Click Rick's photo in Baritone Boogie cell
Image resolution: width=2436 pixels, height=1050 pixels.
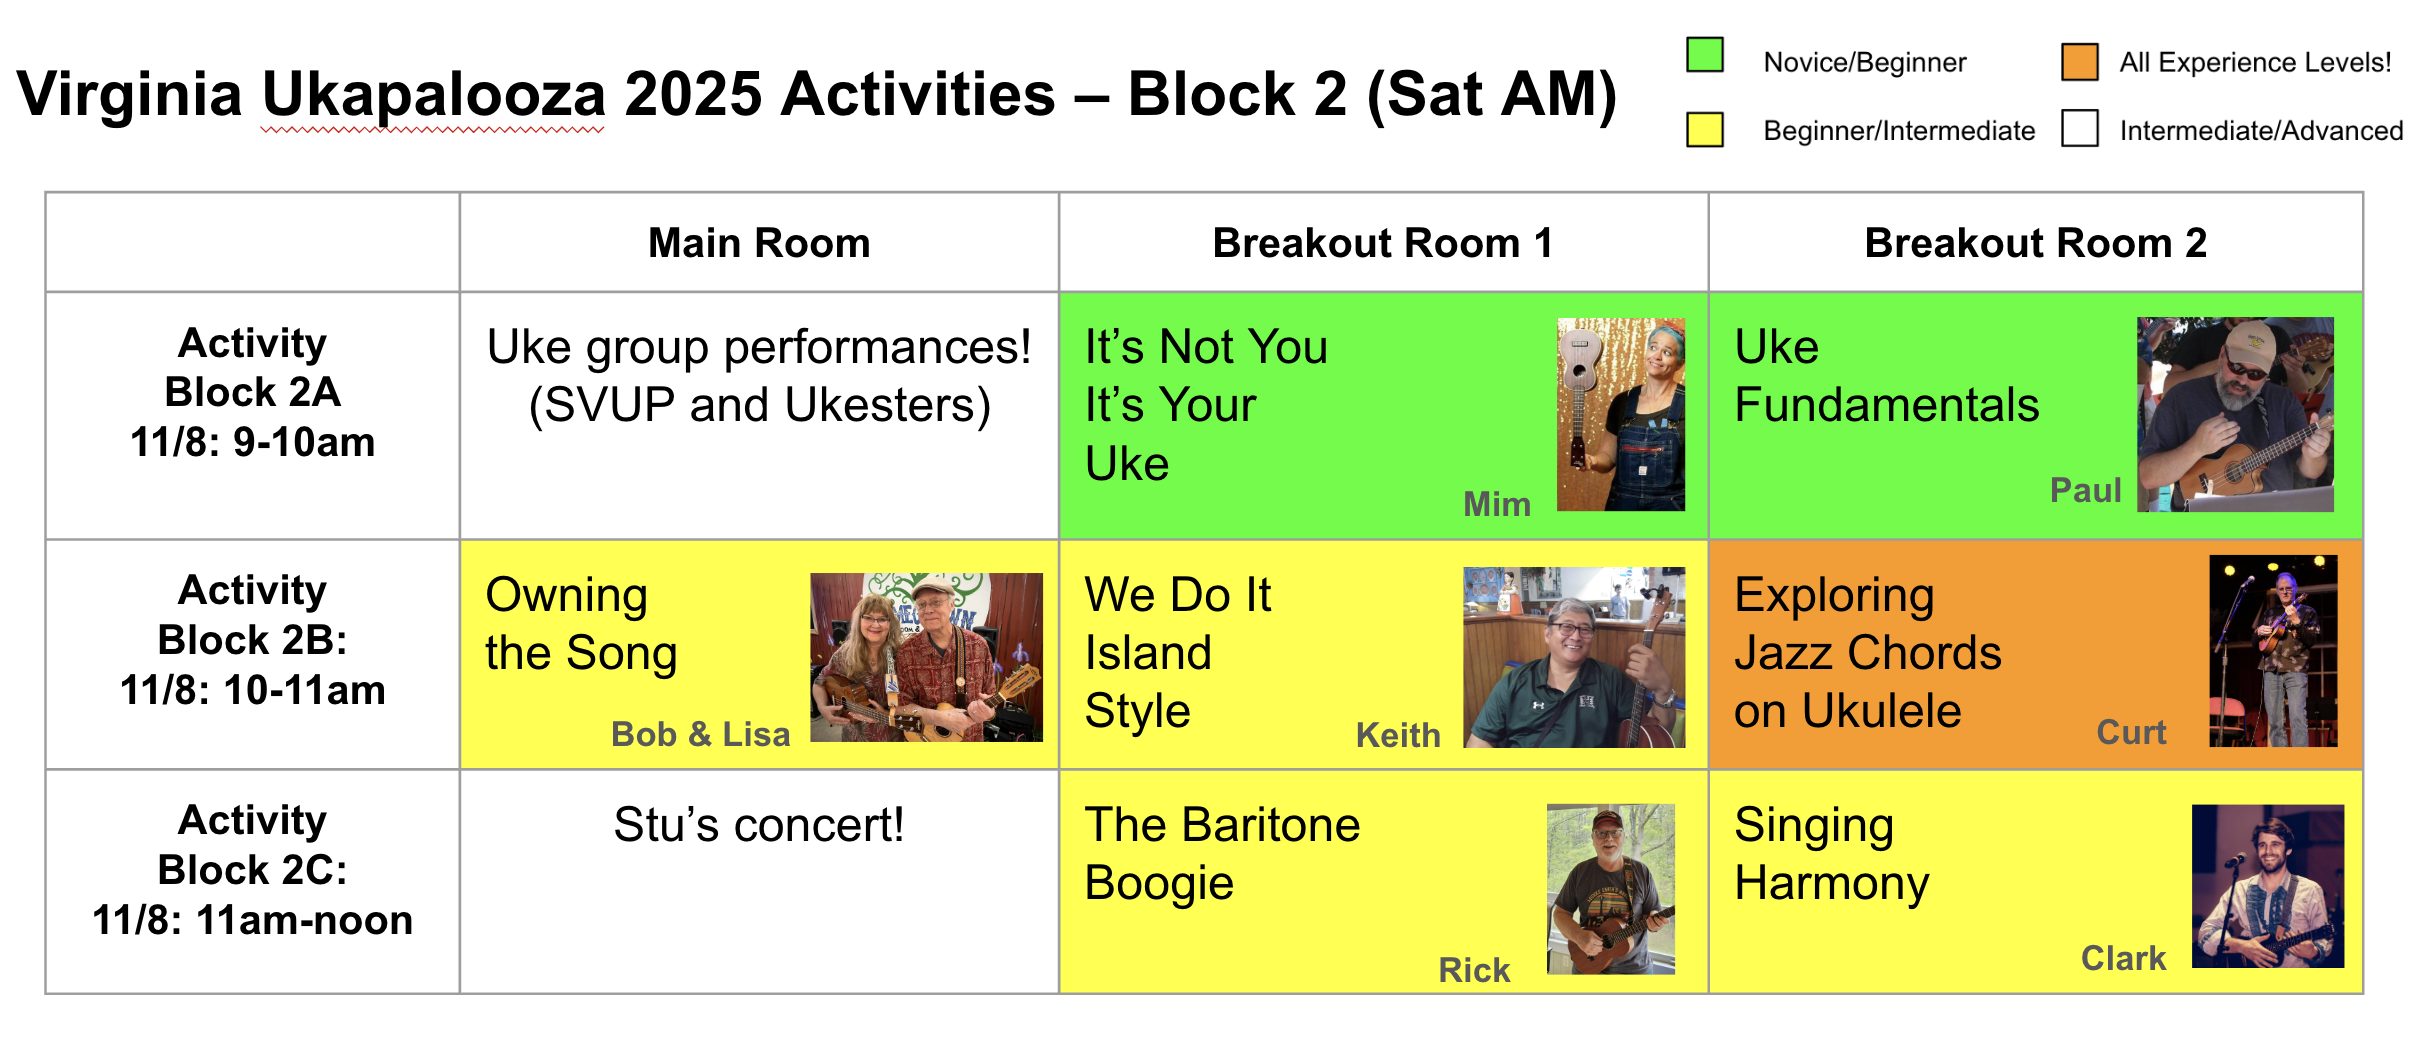click(x=1610, y=889)
